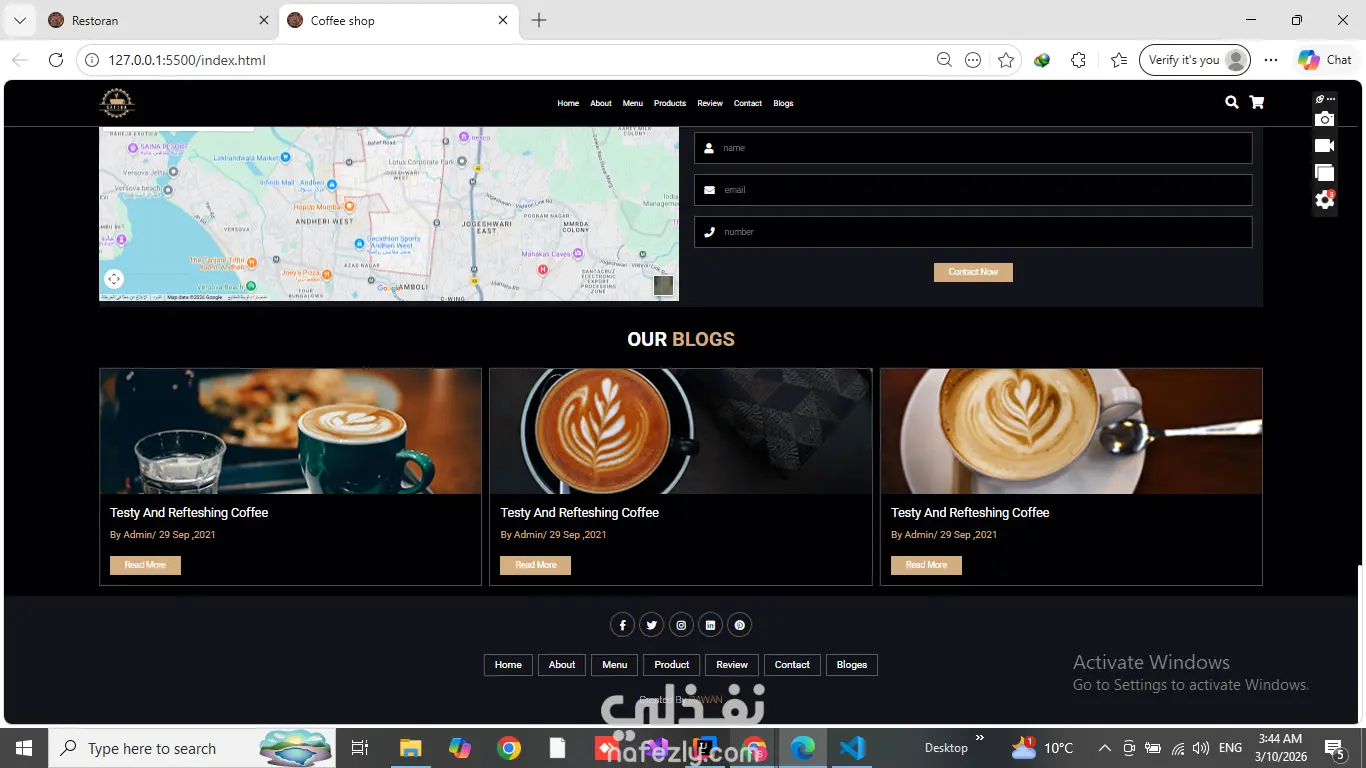
Task: Click the Contact Now button
Action: coord(973,272)
